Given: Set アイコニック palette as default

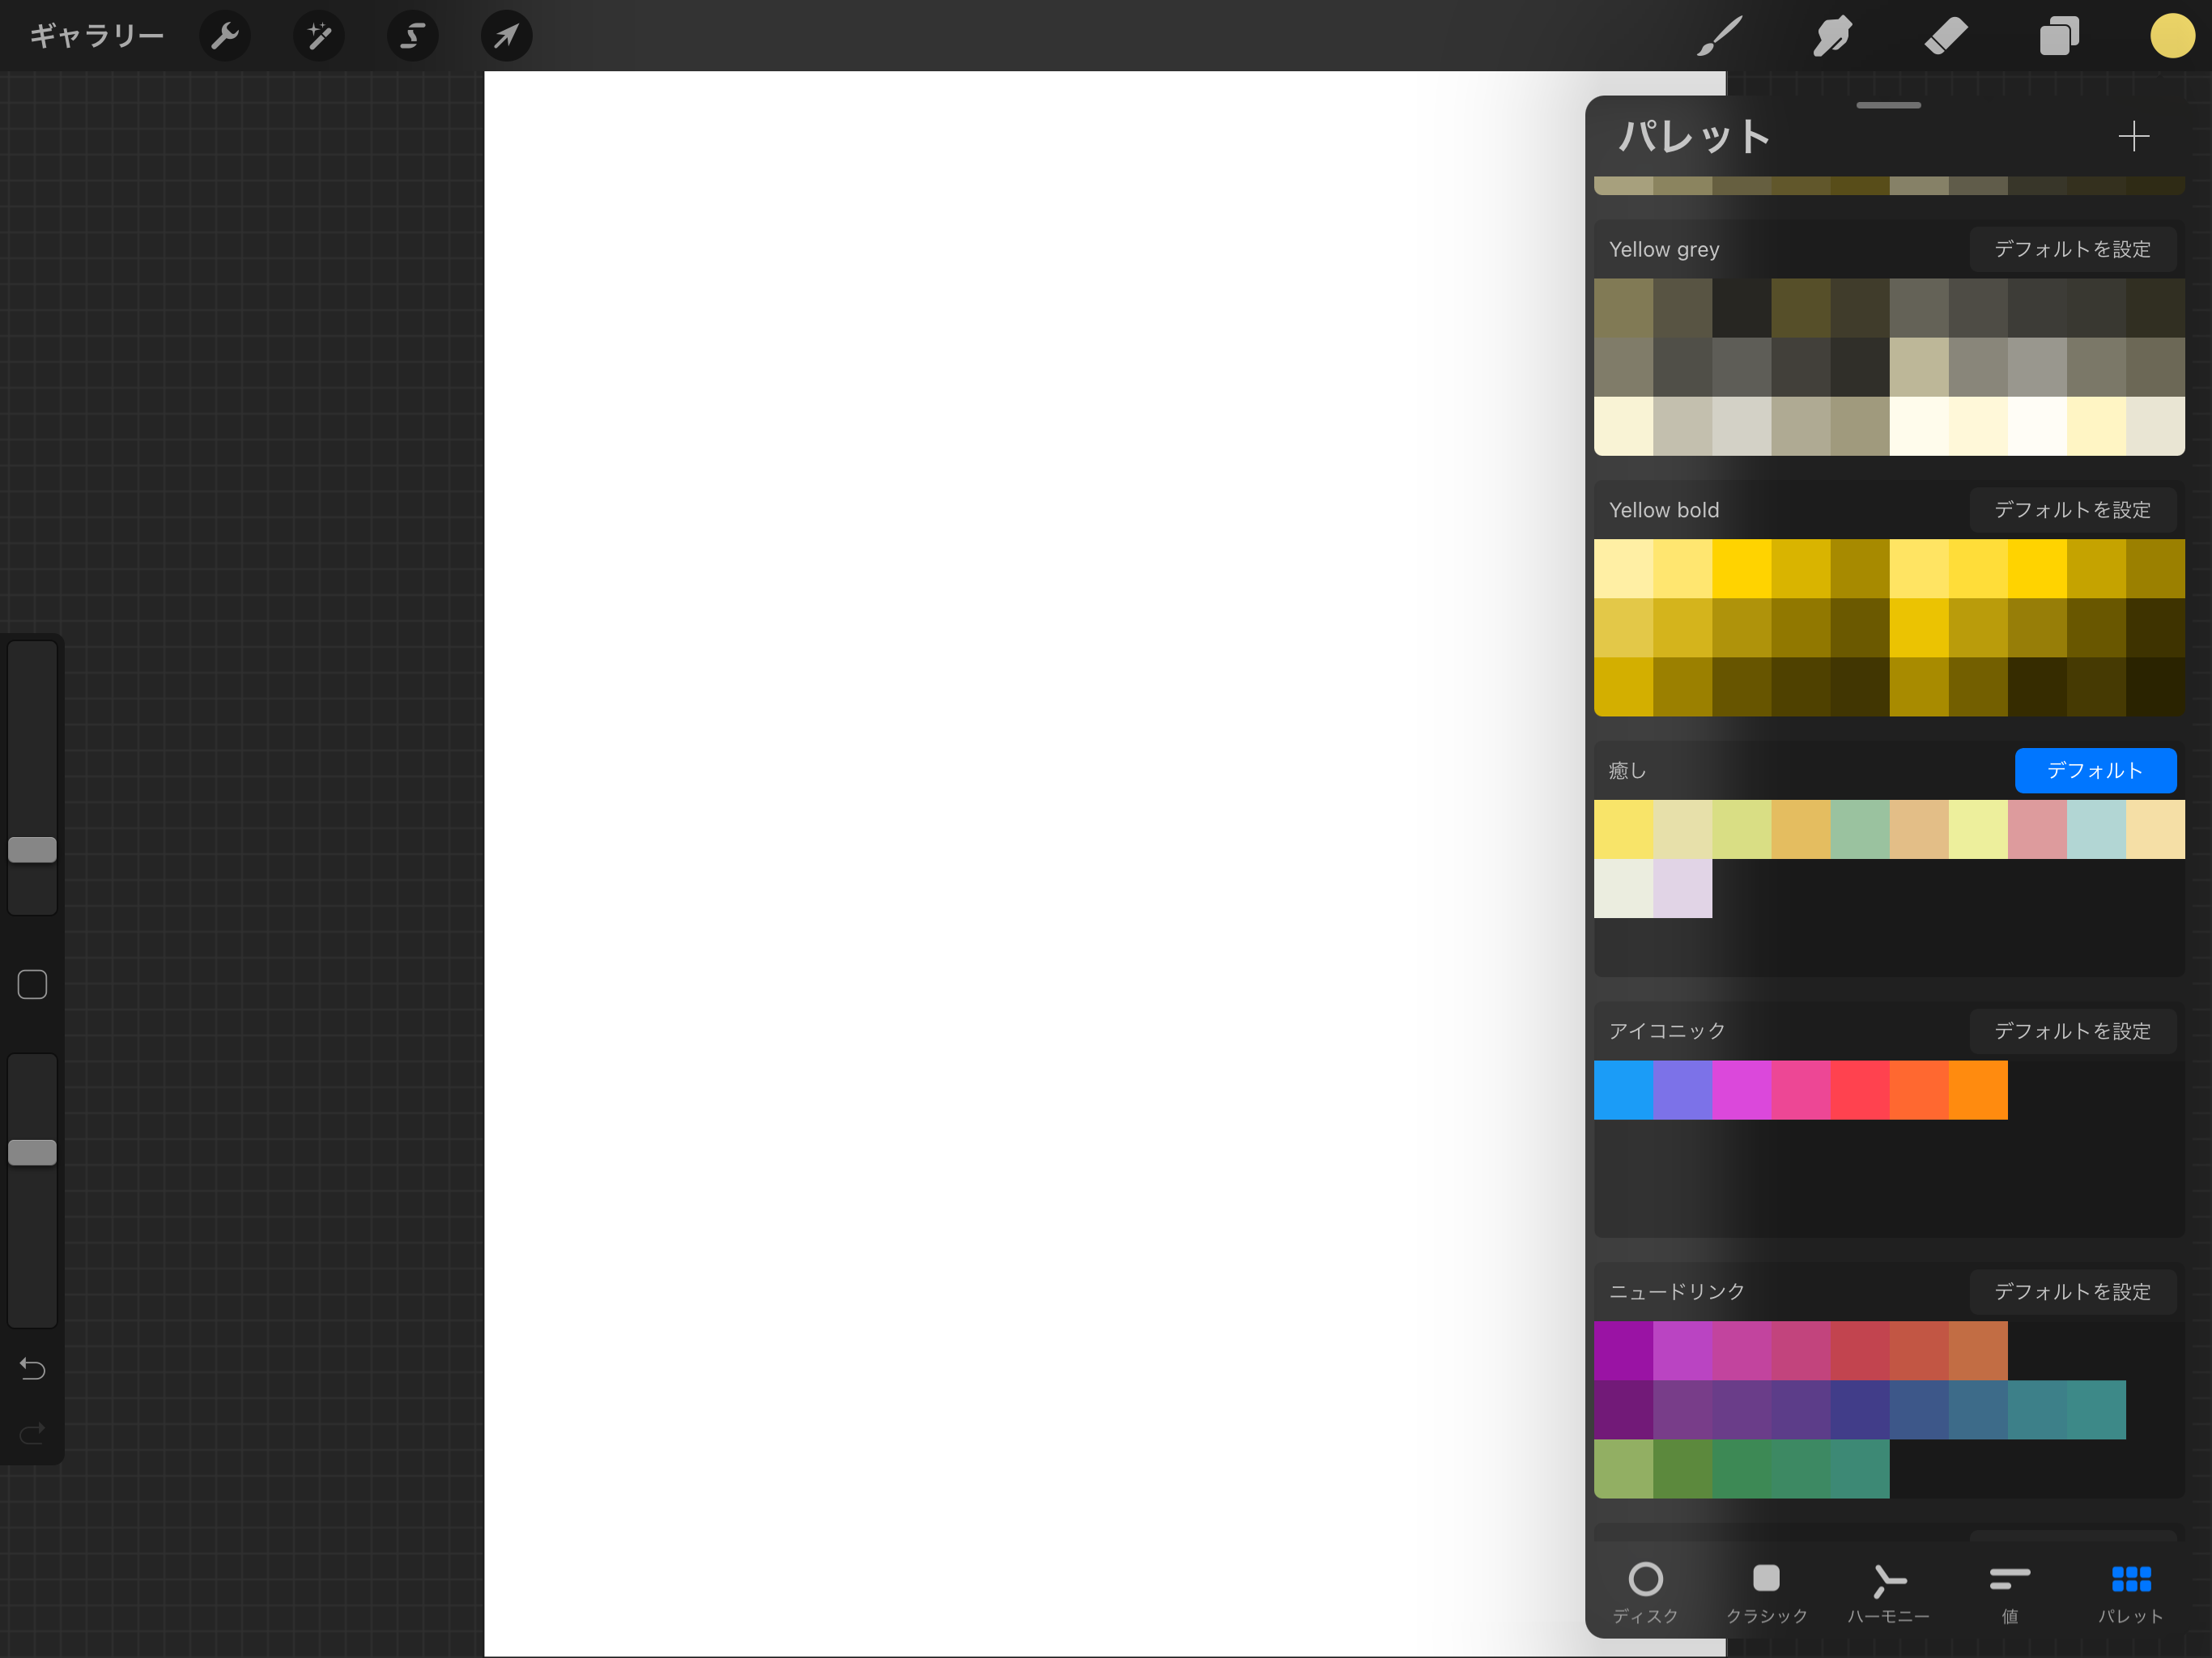Looking at the screenshot, I should pos(2072,1031).
